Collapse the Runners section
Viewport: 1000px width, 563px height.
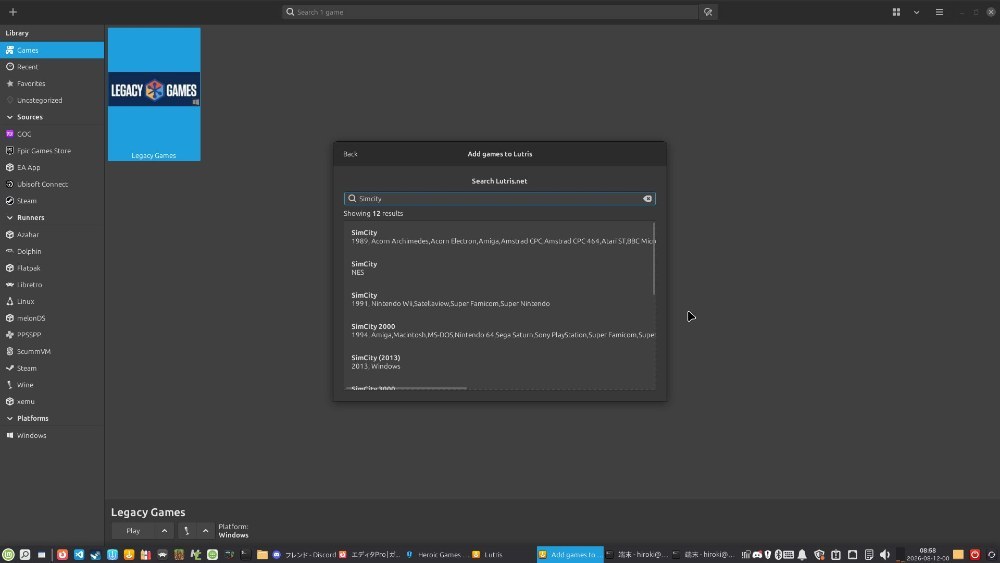10,217
